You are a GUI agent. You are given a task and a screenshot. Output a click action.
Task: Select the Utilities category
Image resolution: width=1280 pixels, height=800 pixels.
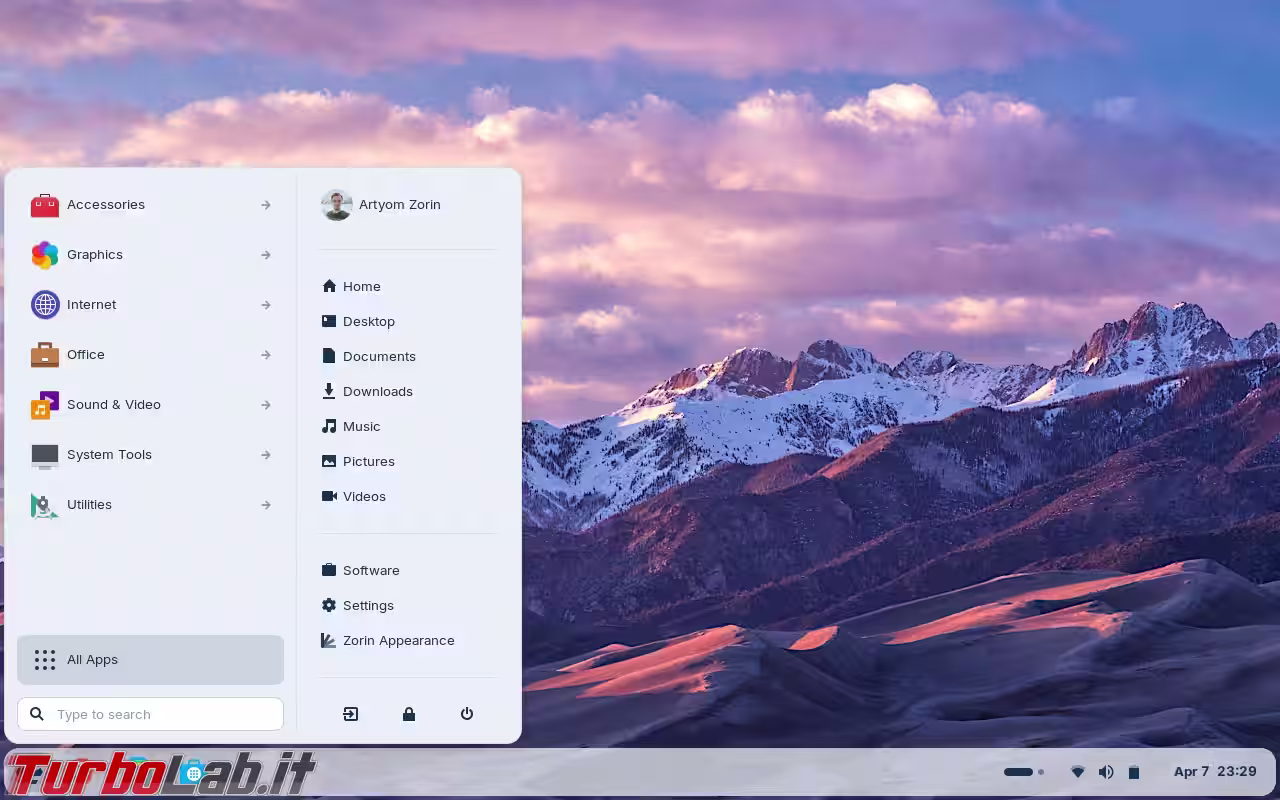pyautogui.click(x=150, y=505)
